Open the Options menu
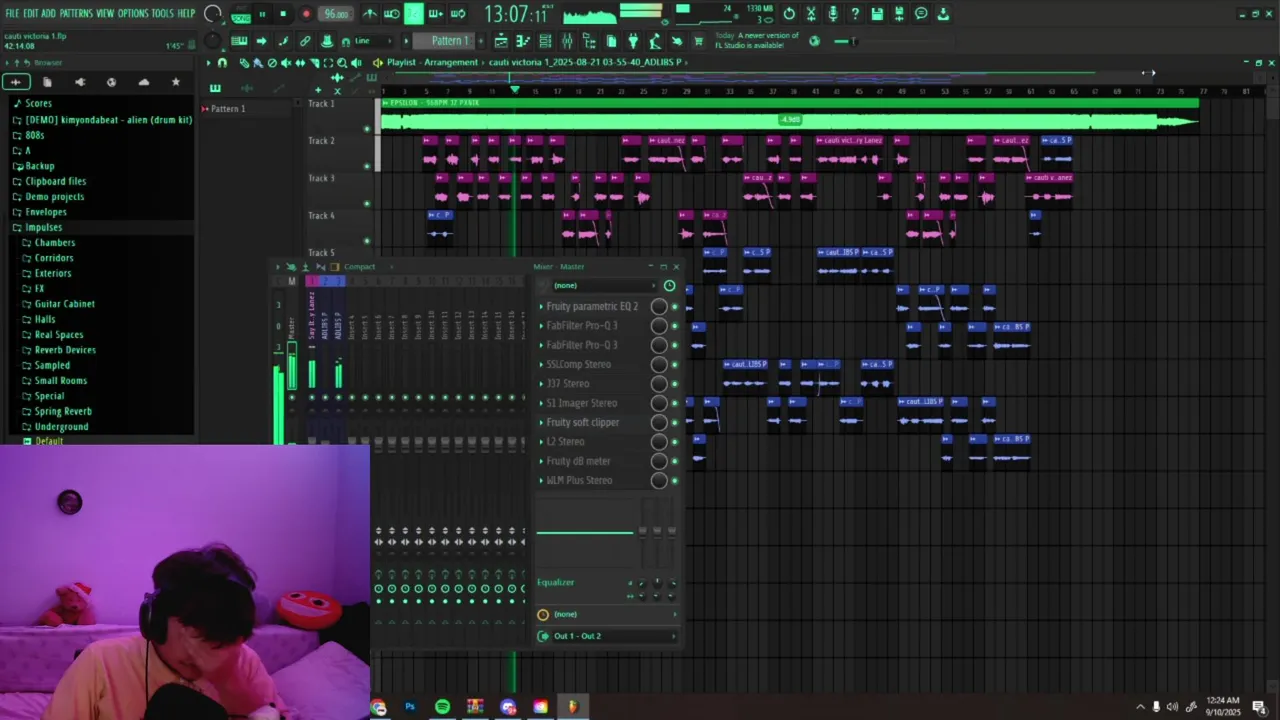 [x=133, y=14]
